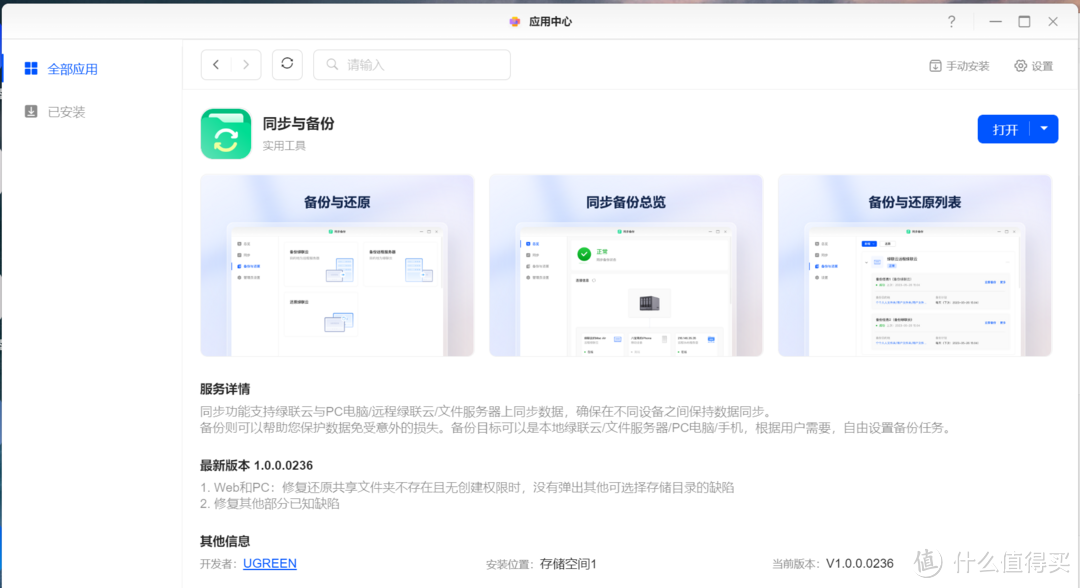Click the search magnifier icon
1080x588 pixels.
[332, 64]
